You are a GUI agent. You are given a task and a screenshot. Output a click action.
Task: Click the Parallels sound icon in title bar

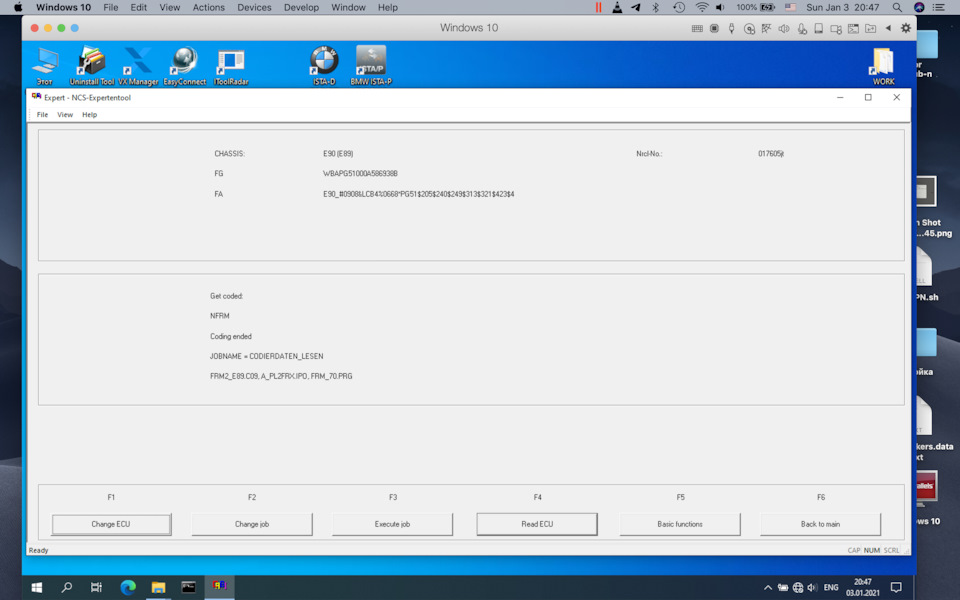[784, 28]
